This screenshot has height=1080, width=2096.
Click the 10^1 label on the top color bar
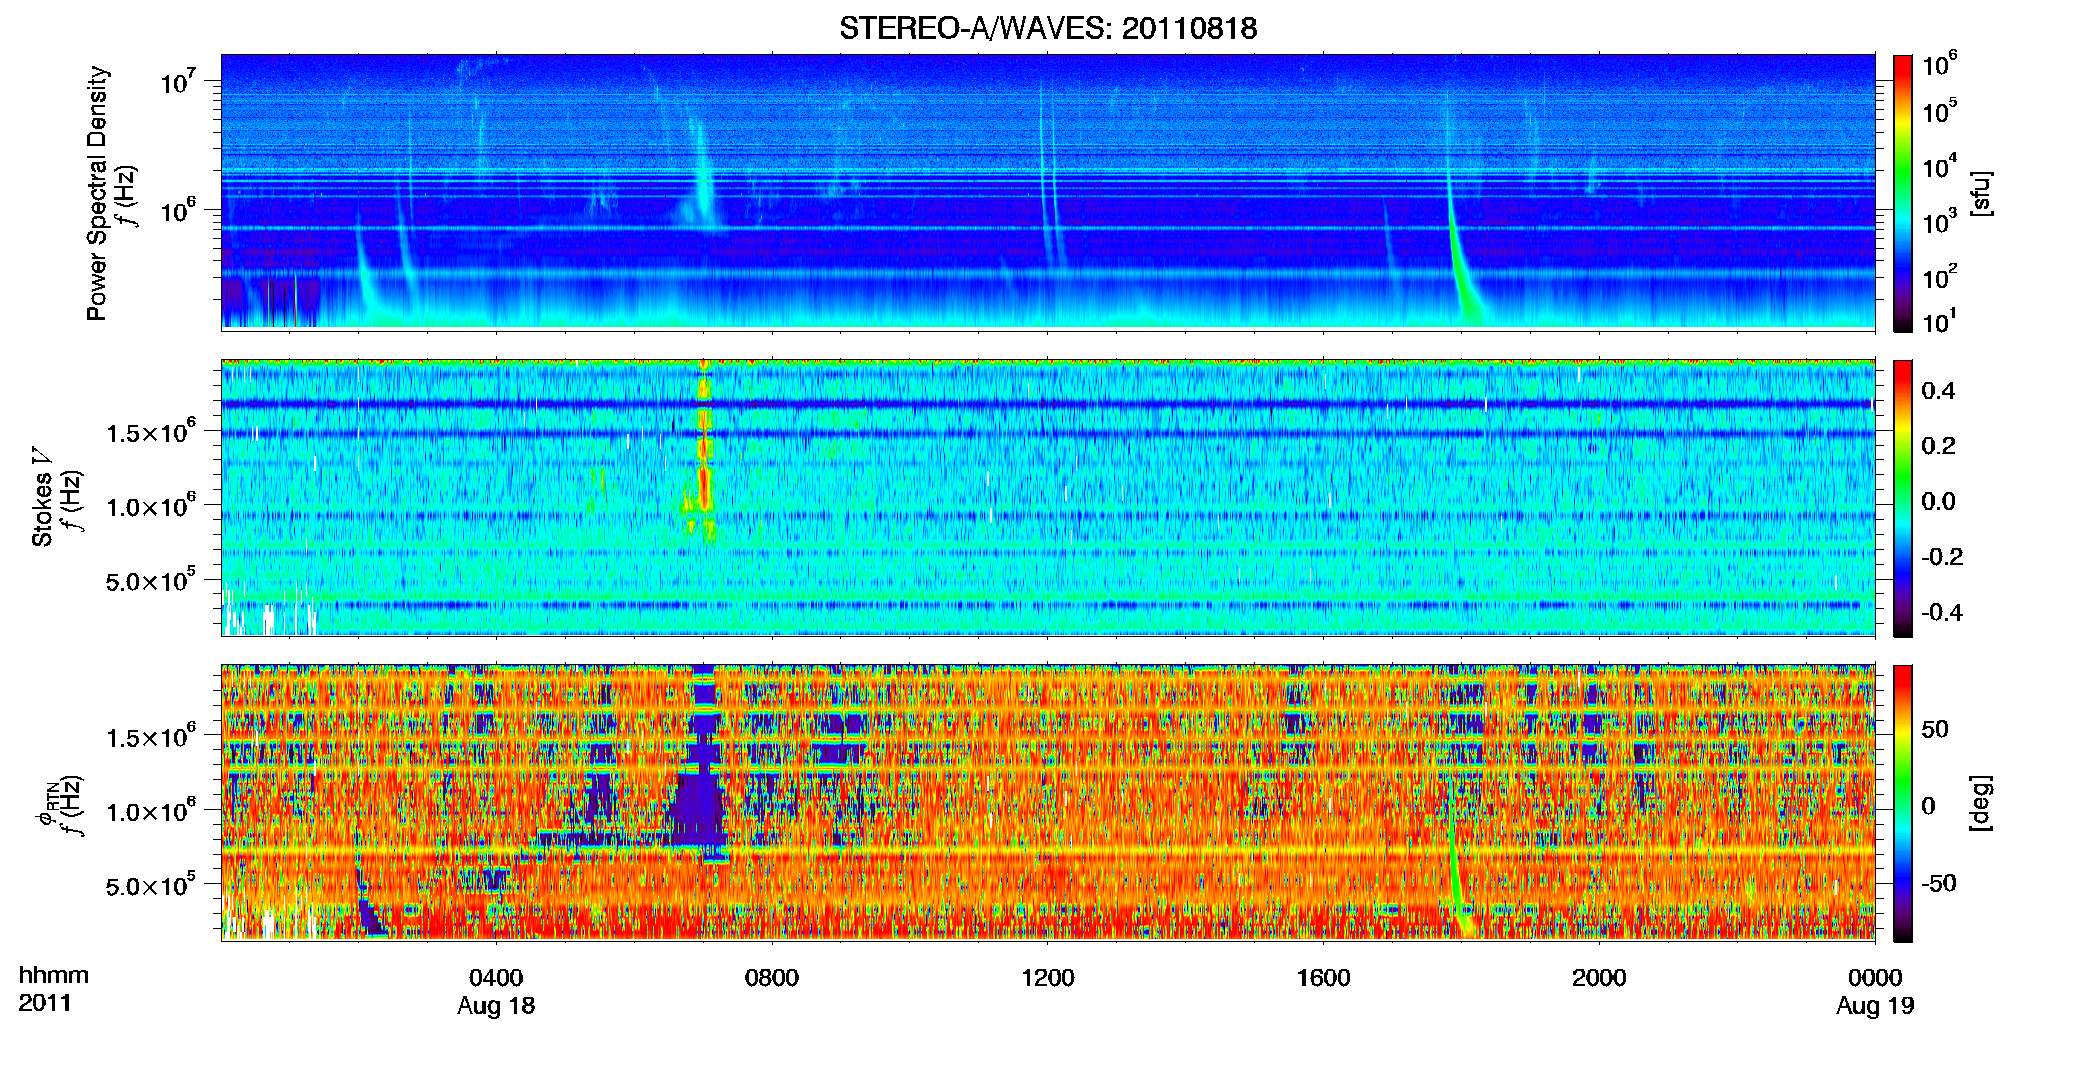pyautogui.click(x=1940, y=321)
